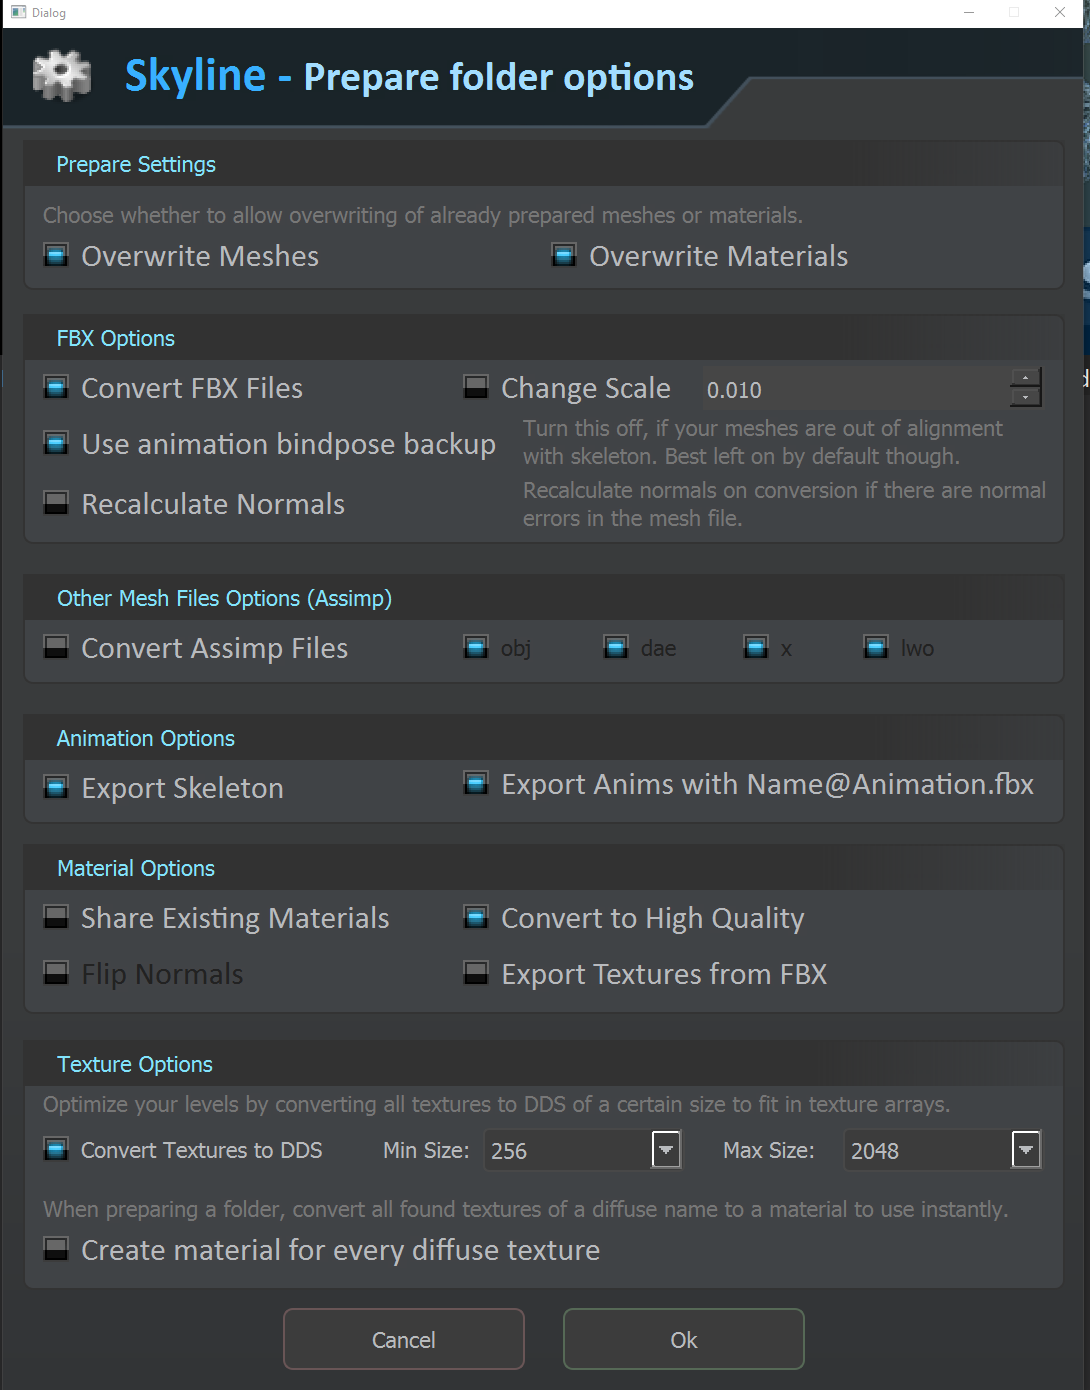
Task: Uncheck the x file format
Action: click(x=756, y=648)
